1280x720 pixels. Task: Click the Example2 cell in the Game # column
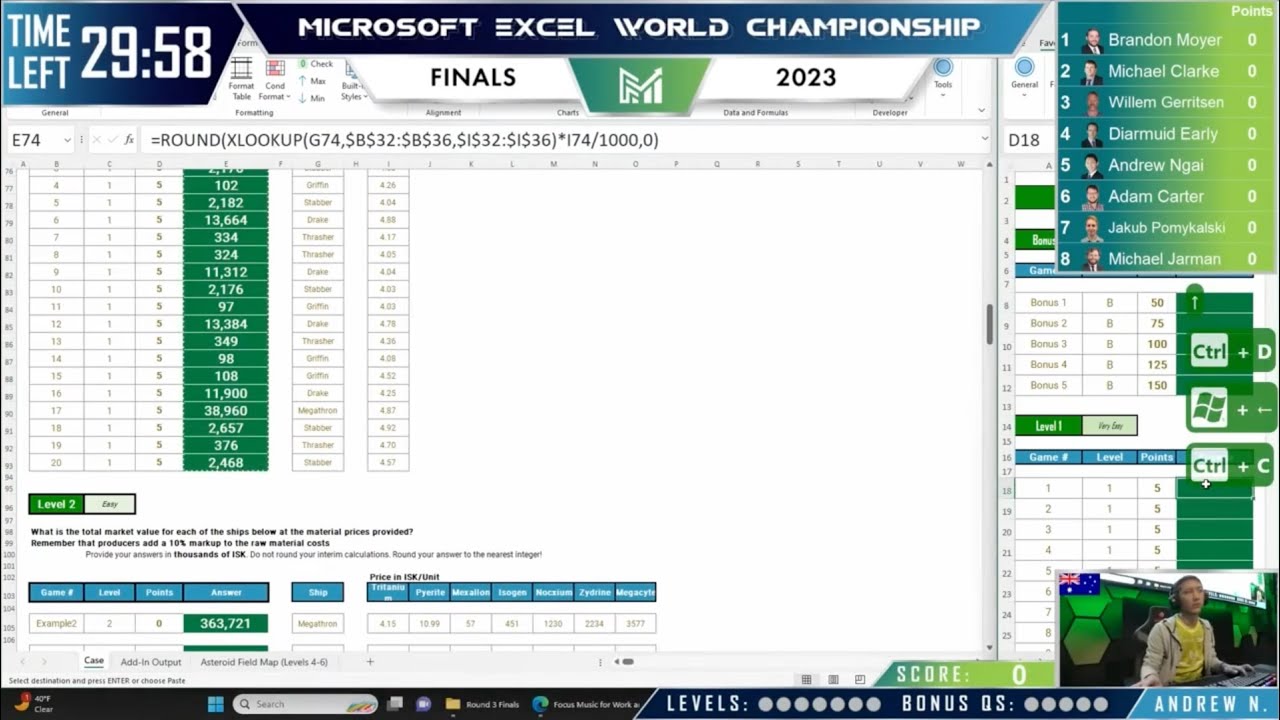click(x=56, y=623)
